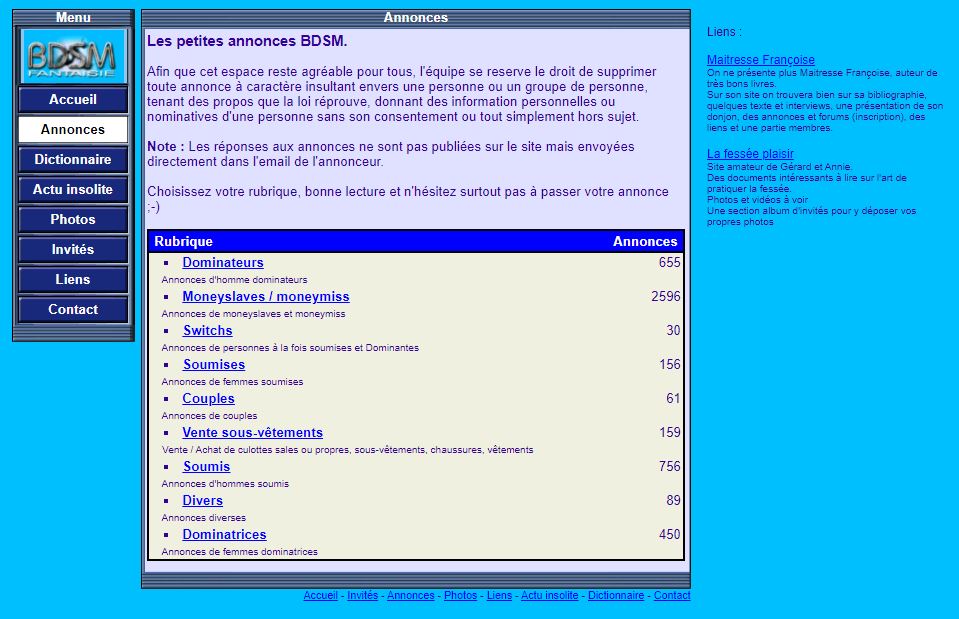
Task: Open the Dominateurs category link
Action: click(x=223, y=263)
